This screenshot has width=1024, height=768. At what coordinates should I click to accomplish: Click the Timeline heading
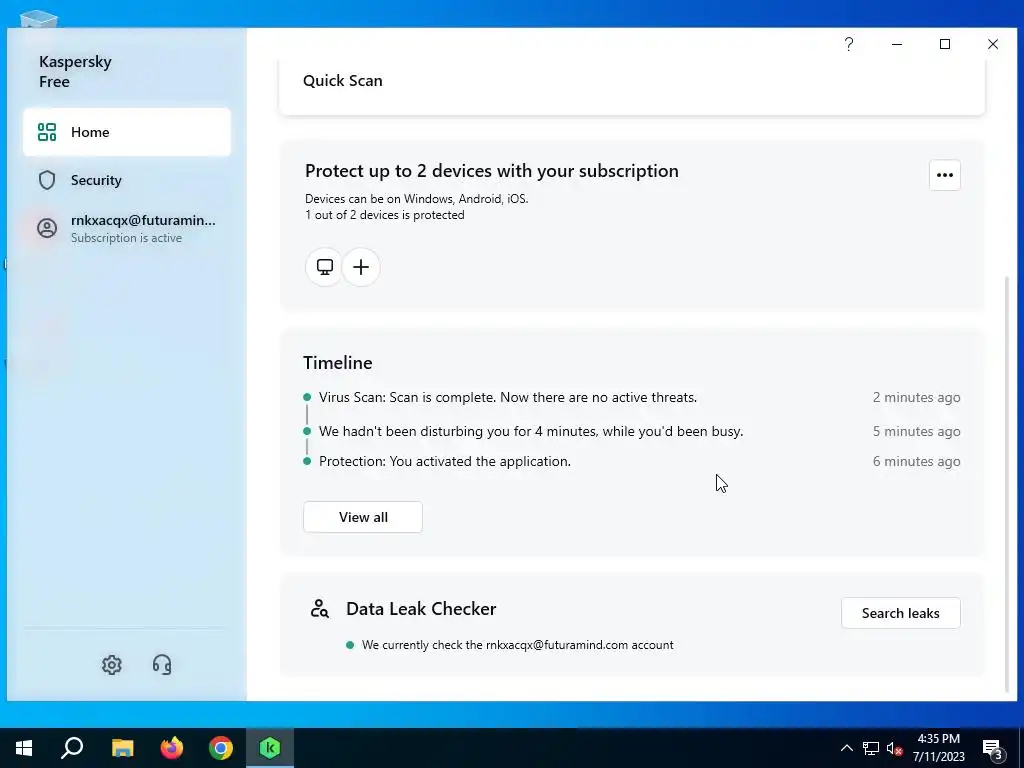pyautogui.click(x=338, y=362)
